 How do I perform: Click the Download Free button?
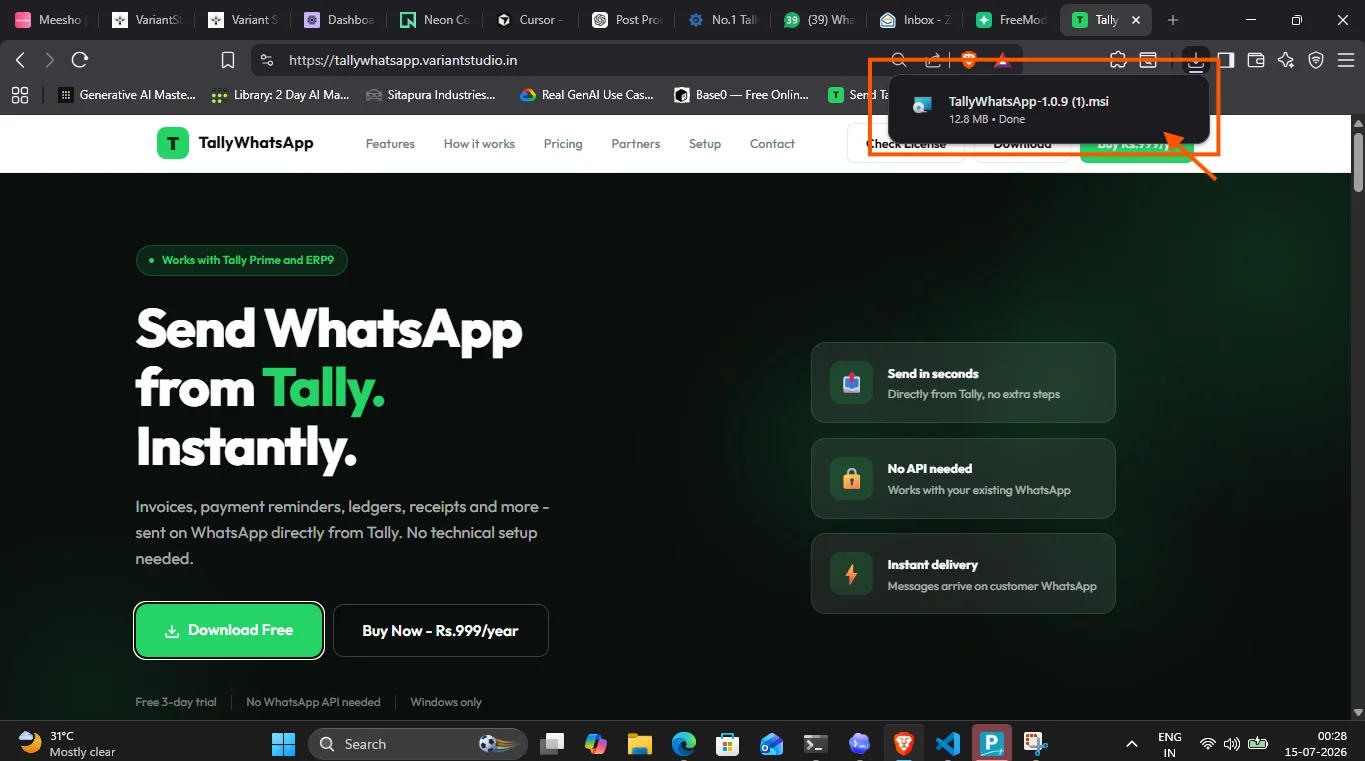[229, 630]
